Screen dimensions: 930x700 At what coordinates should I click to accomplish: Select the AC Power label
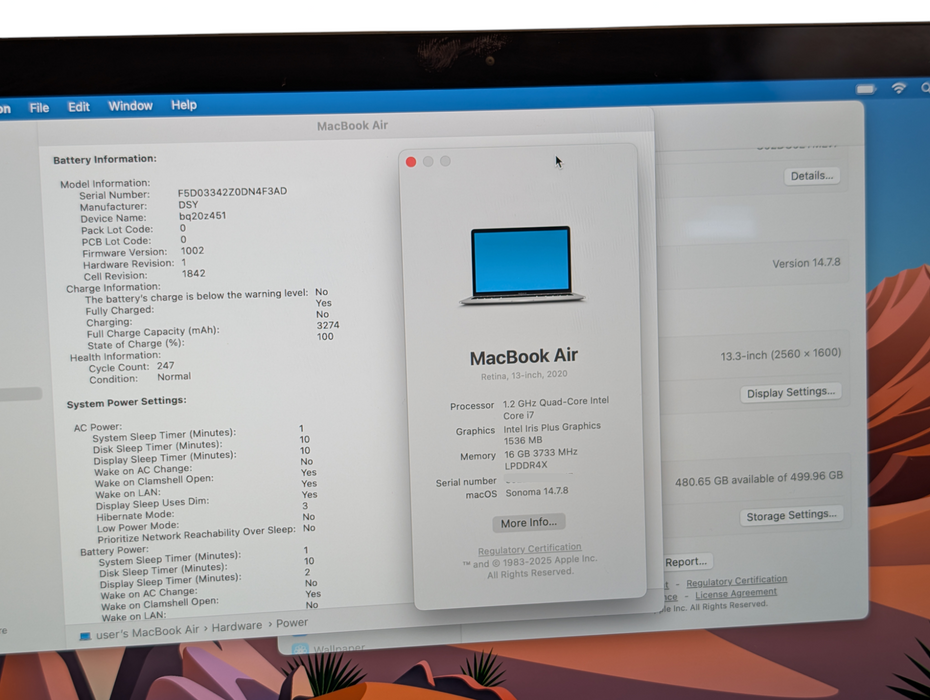(98, 427)
